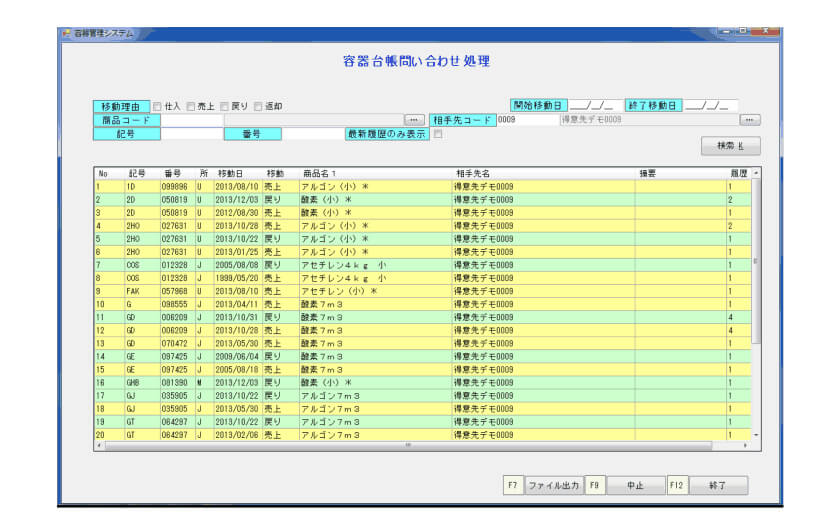Click the application icon in the title bar
This screenshot has width=840, height=520.
coord(67,33)
